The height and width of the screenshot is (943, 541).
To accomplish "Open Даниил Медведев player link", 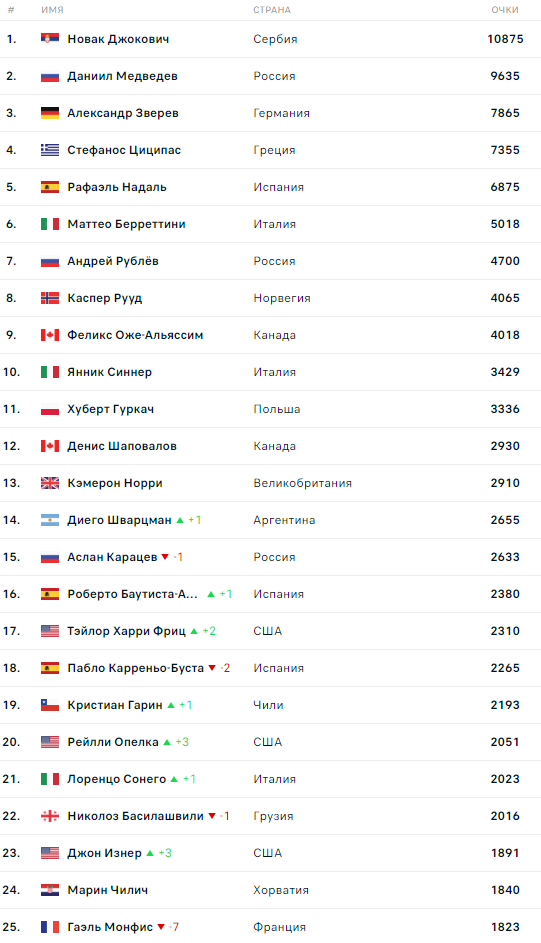I will 123,76.
